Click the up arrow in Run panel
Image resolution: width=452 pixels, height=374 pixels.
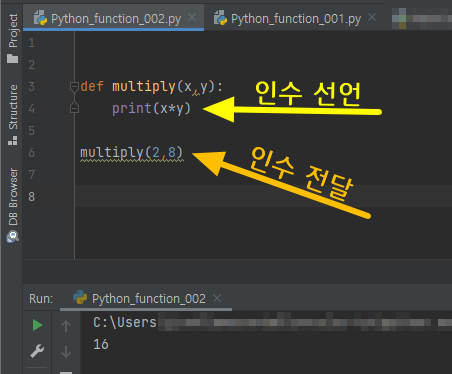66,325
